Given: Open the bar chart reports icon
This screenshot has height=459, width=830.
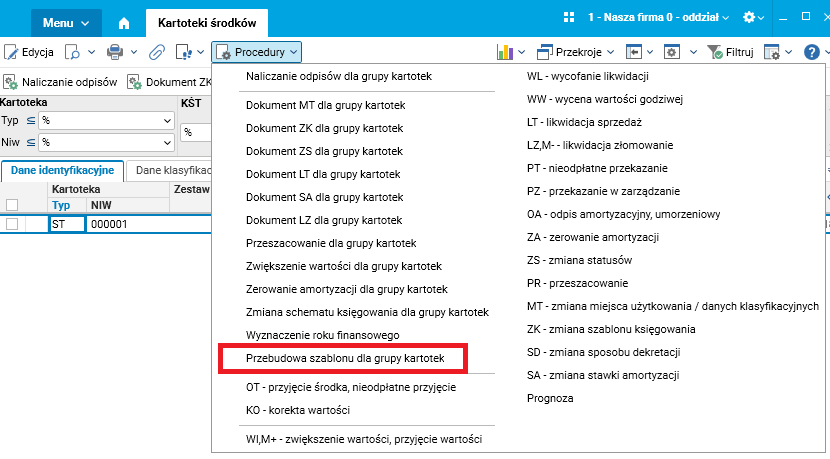Looking at the screenshot, I should click(x=505, y=52).
